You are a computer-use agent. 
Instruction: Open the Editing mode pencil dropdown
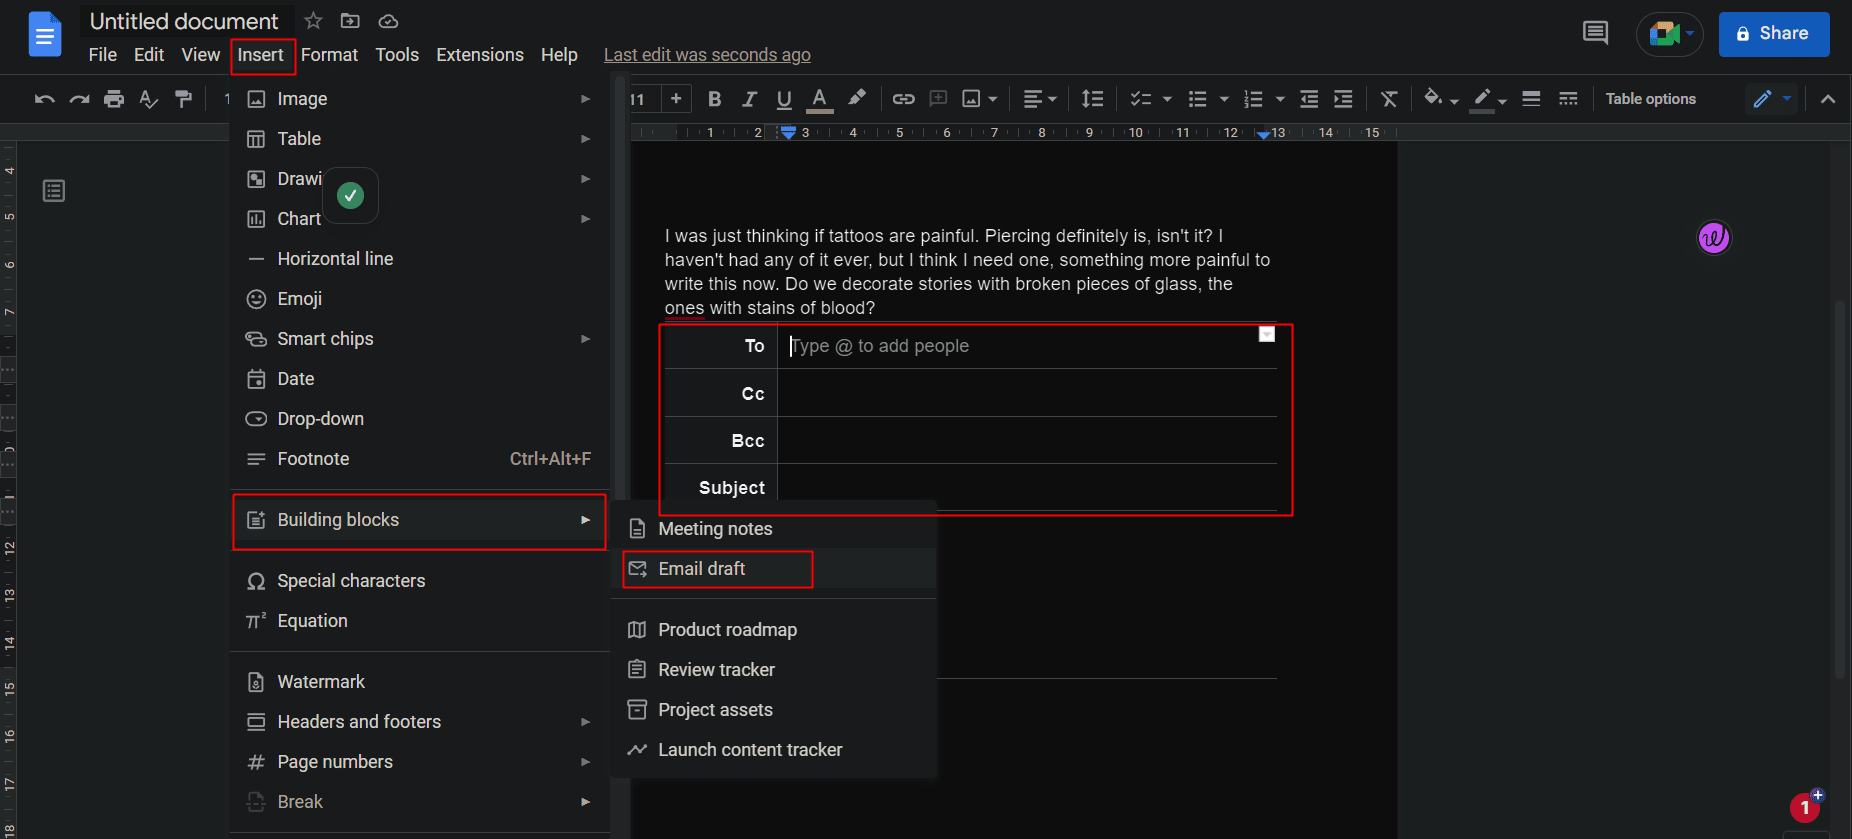[x=1772, y=99]
